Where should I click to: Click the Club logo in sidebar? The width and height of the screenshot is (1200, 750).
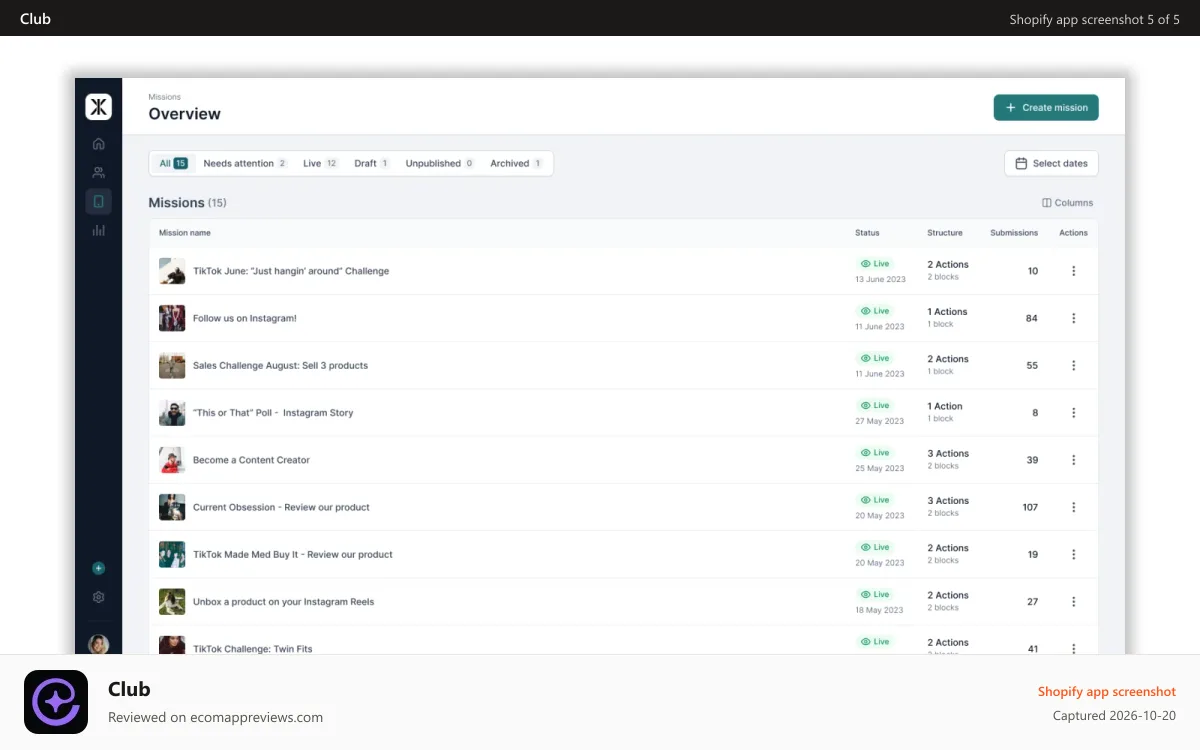coord(99,107)
